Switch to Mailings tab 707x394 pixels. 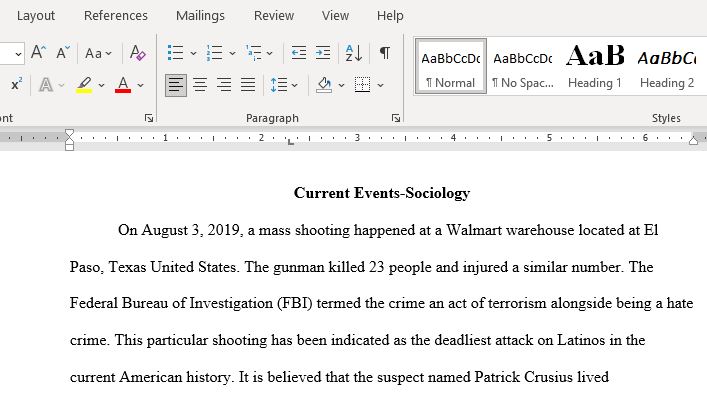pos(200,15)
